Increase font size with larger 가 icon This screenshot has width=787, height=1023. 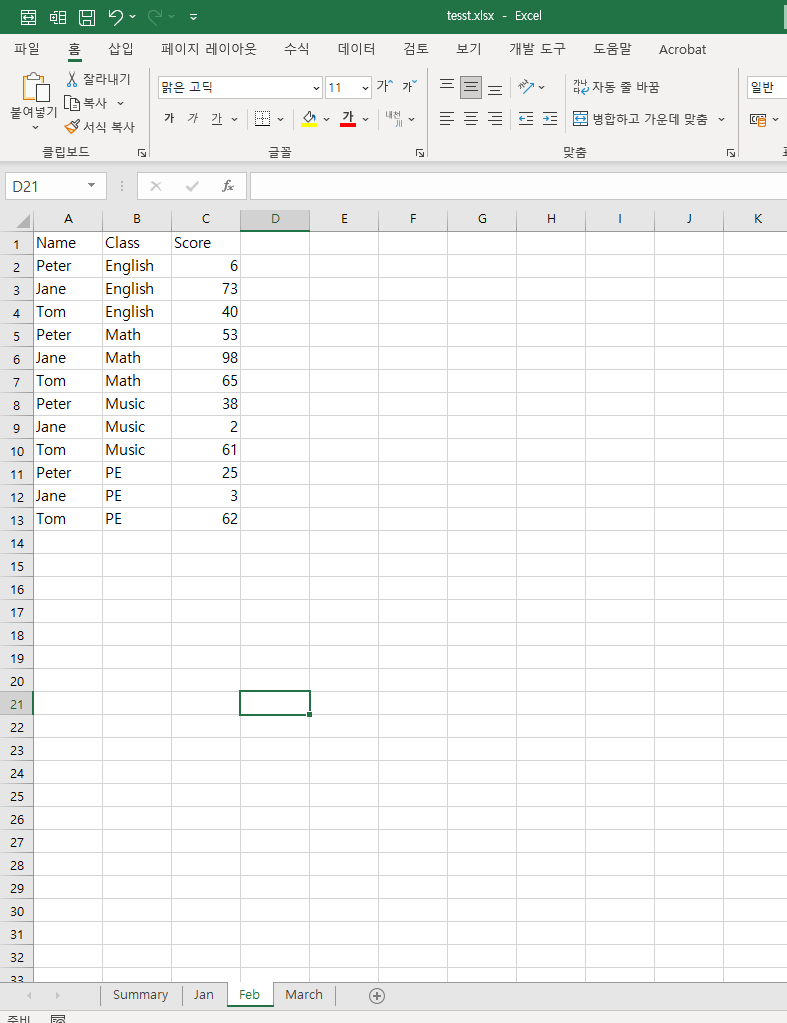pyautogui.click(x=384, y=86)
